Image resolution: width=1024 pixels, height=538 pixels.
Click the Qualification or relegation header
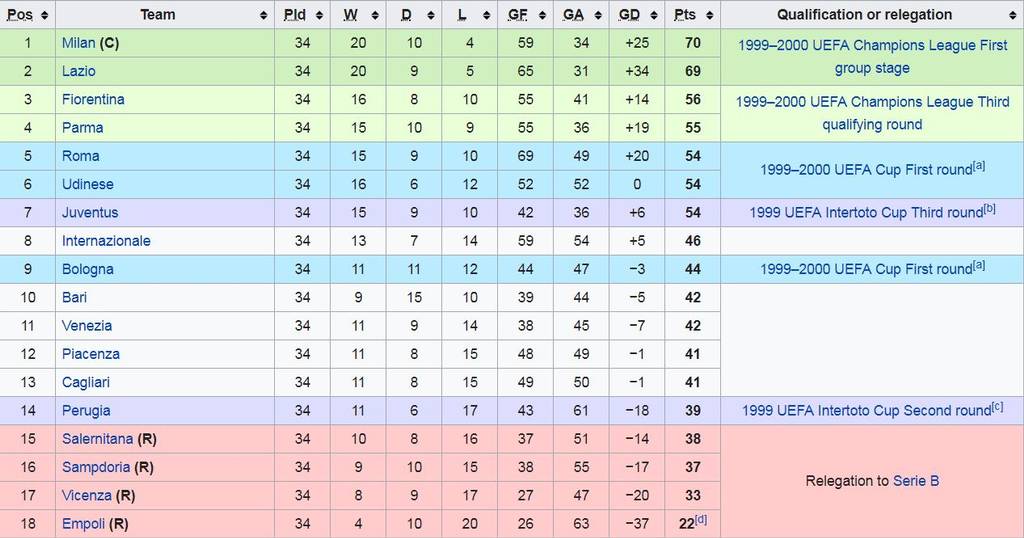[x=864, y=15]
